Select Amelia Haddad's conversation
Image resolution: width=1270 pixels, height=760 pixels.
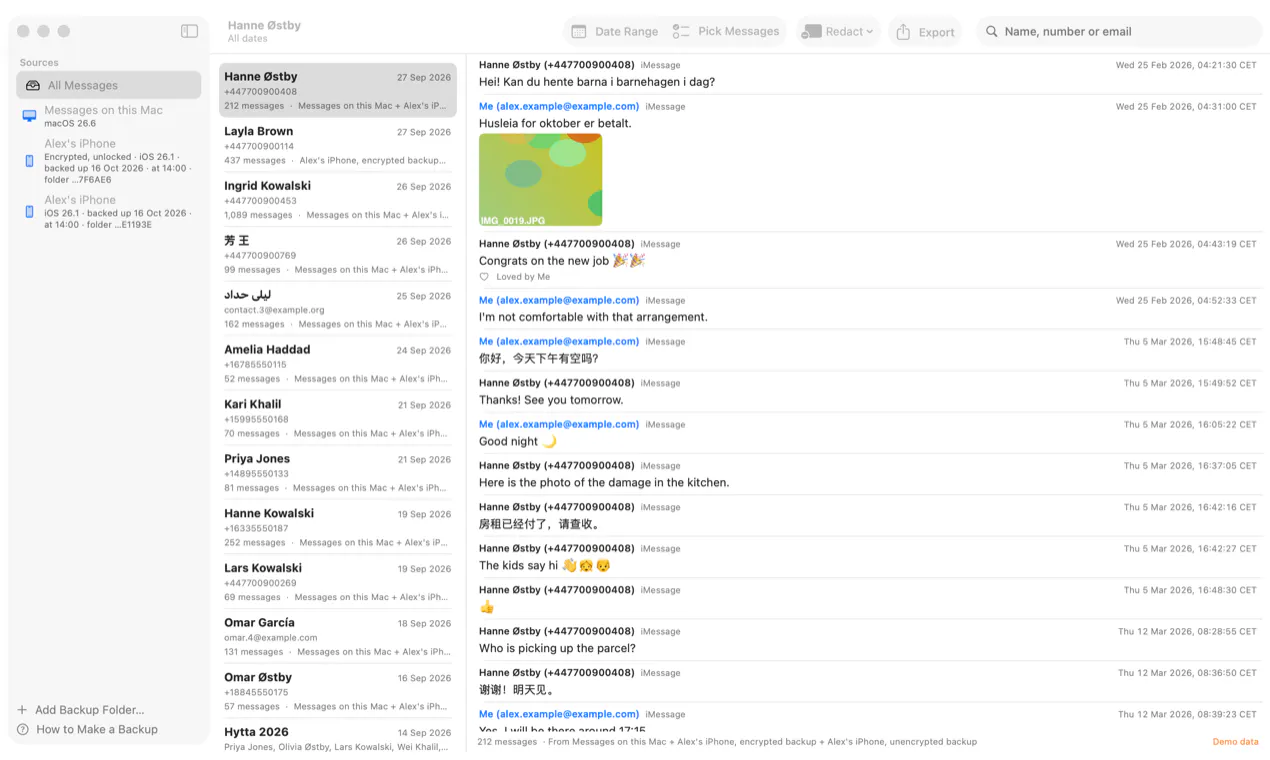(x=338, y=364)
